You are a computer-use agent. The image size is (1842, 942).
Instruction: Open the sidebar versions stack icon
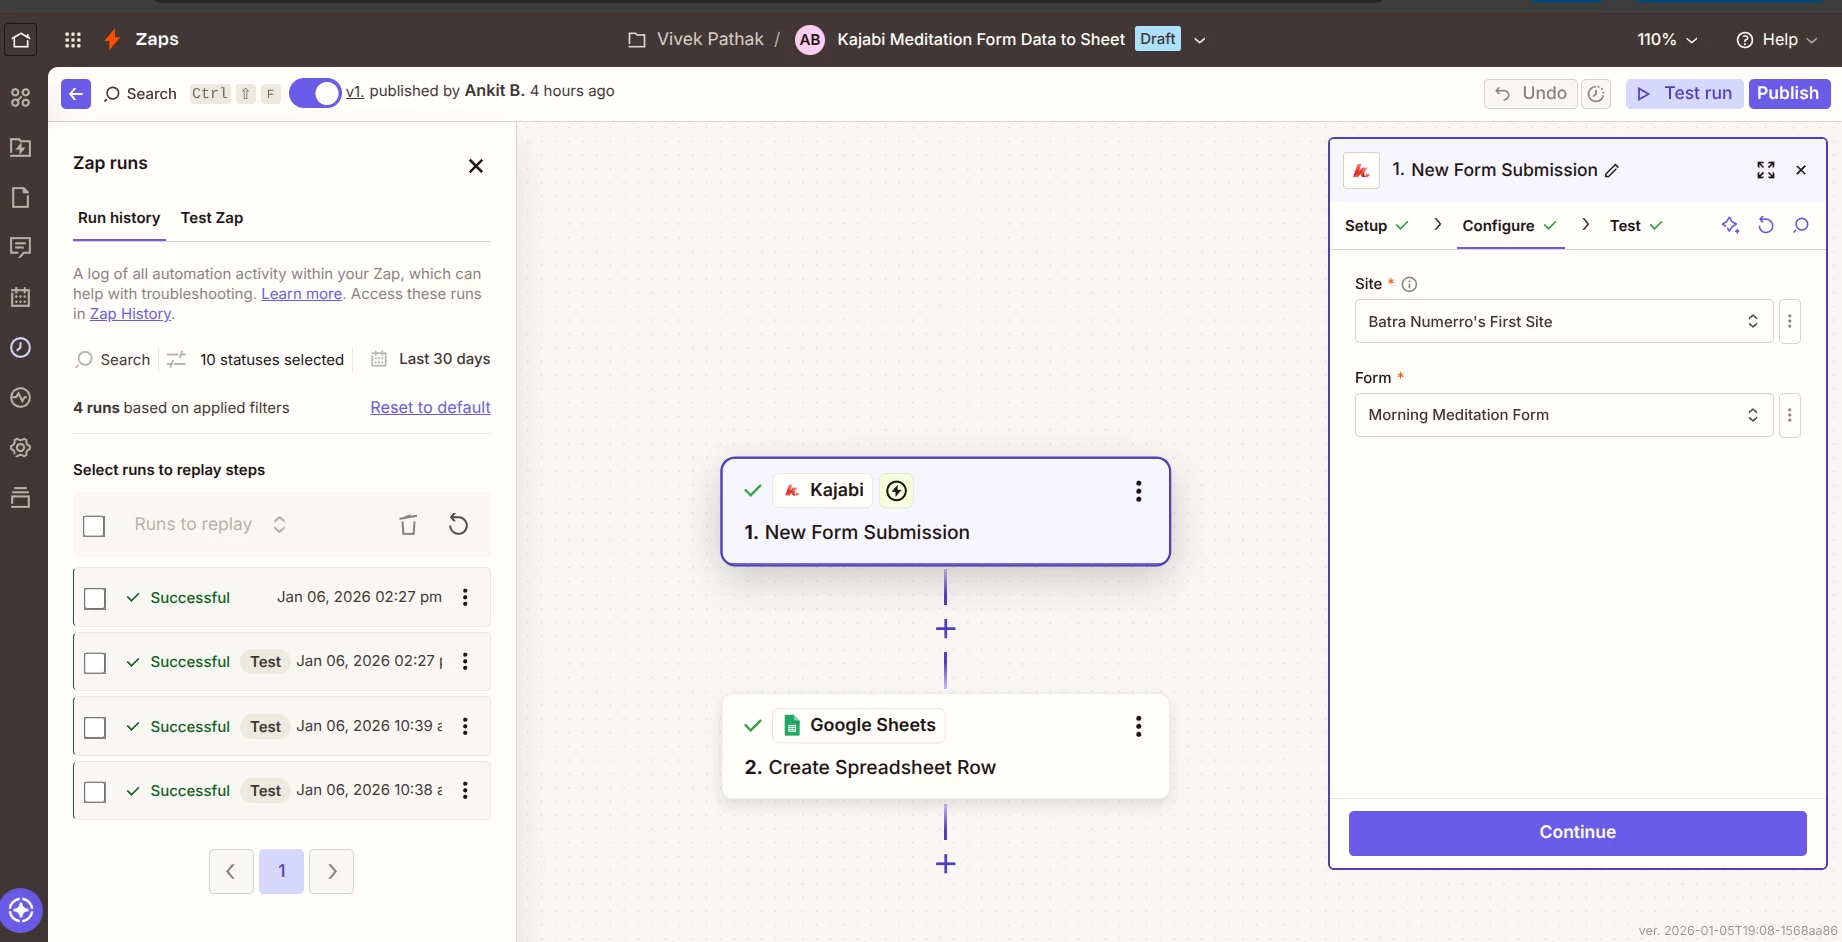coord(21,497)
